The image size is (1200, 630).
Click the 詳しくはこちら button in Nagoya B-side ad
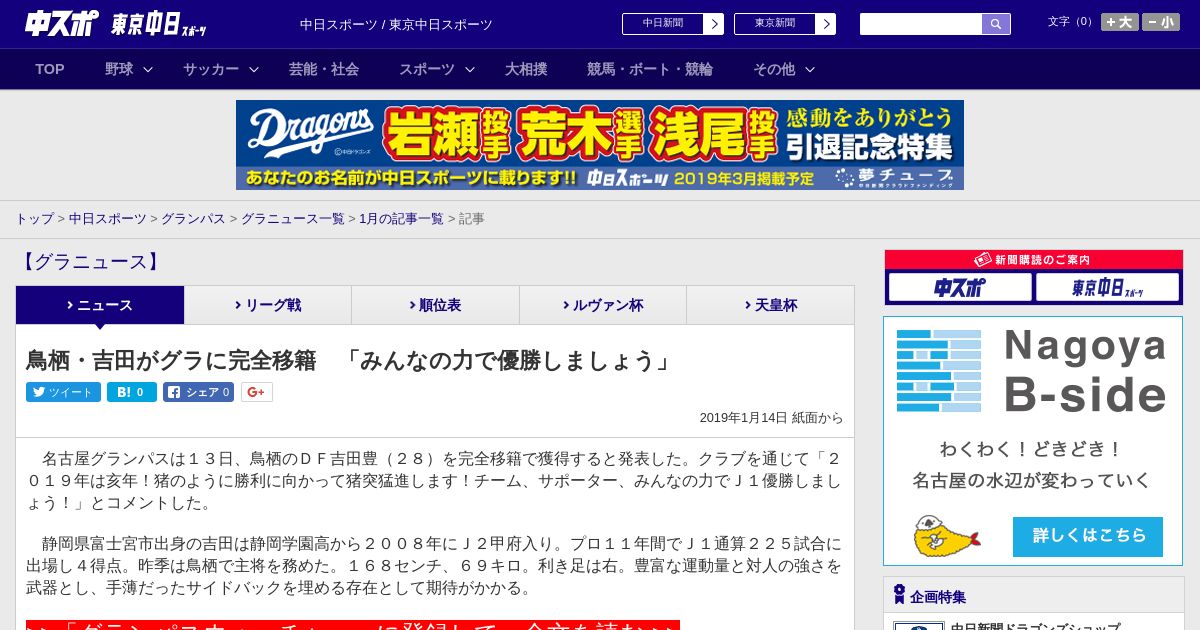pos(1088,536)
